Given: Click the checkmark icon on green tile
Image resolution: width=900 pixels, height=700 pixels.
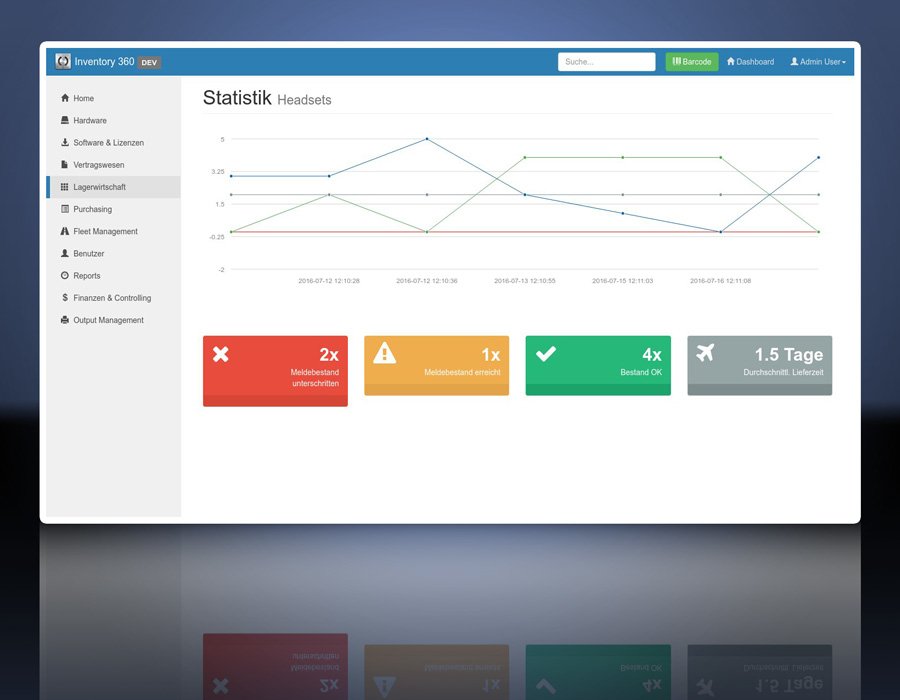Looking at the screenshot, I should coord(546,353).
